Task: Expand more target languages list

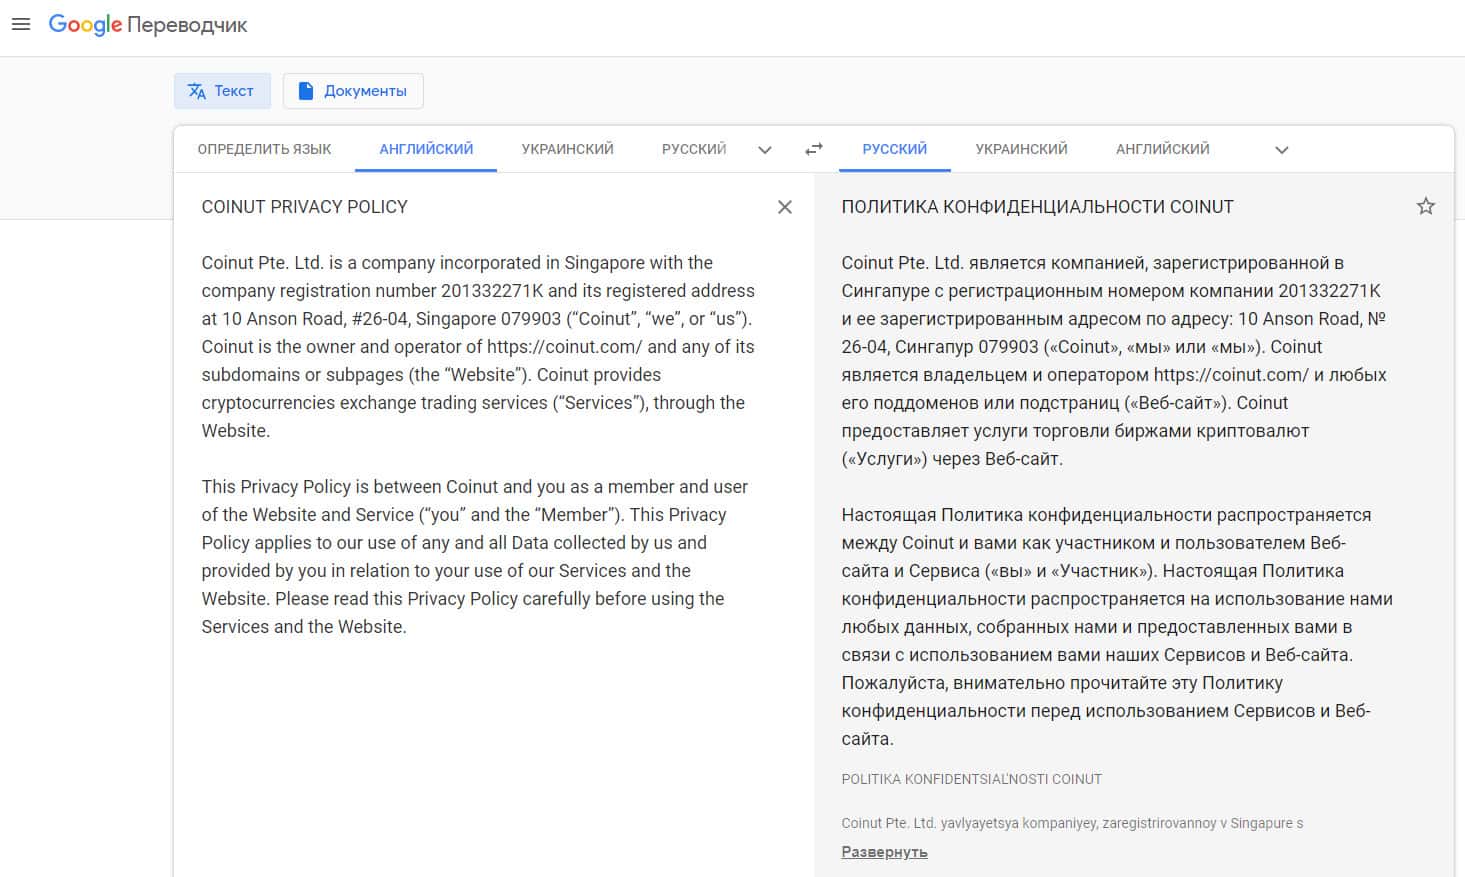Action: pos(1282,150)
